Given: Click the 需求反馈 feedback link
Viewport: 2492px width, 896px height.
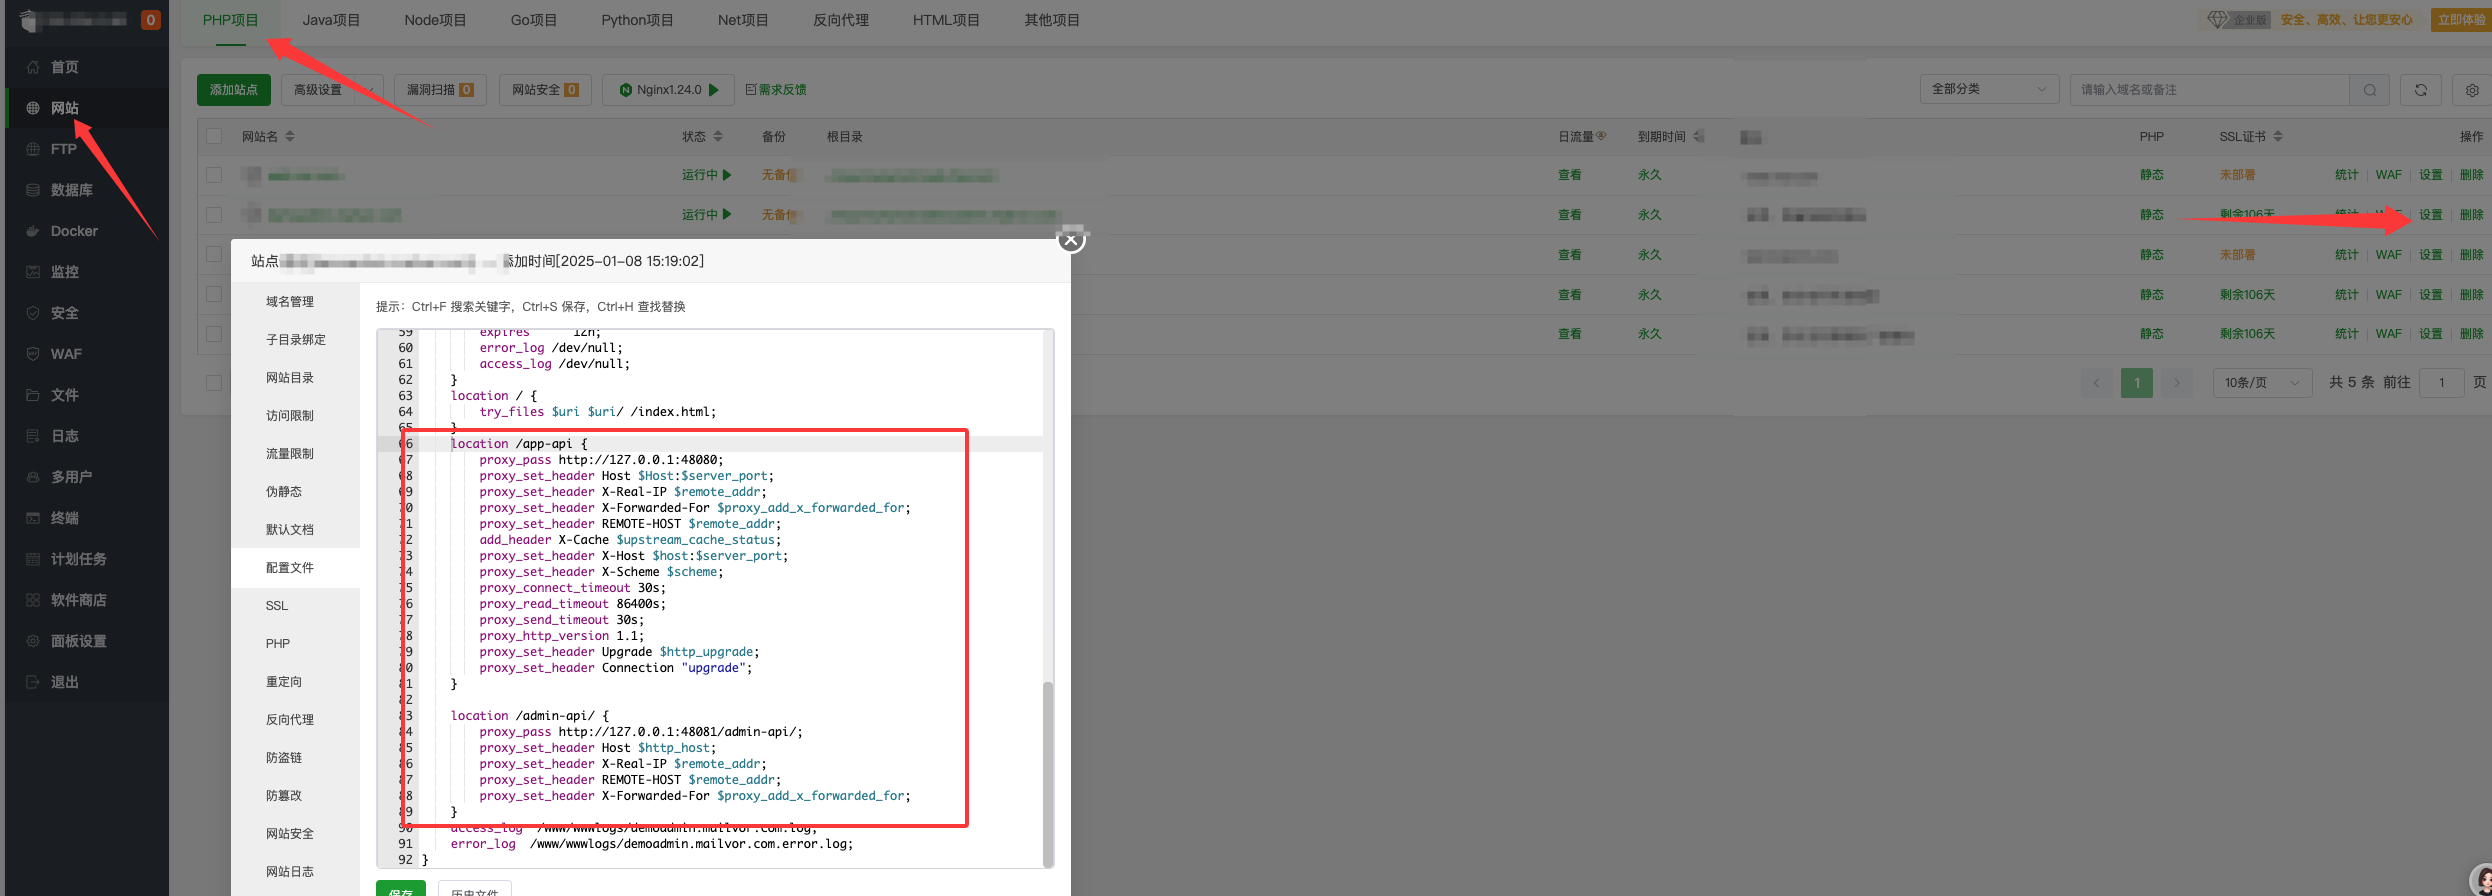Looking at the screenshot, I should point(776,90).
